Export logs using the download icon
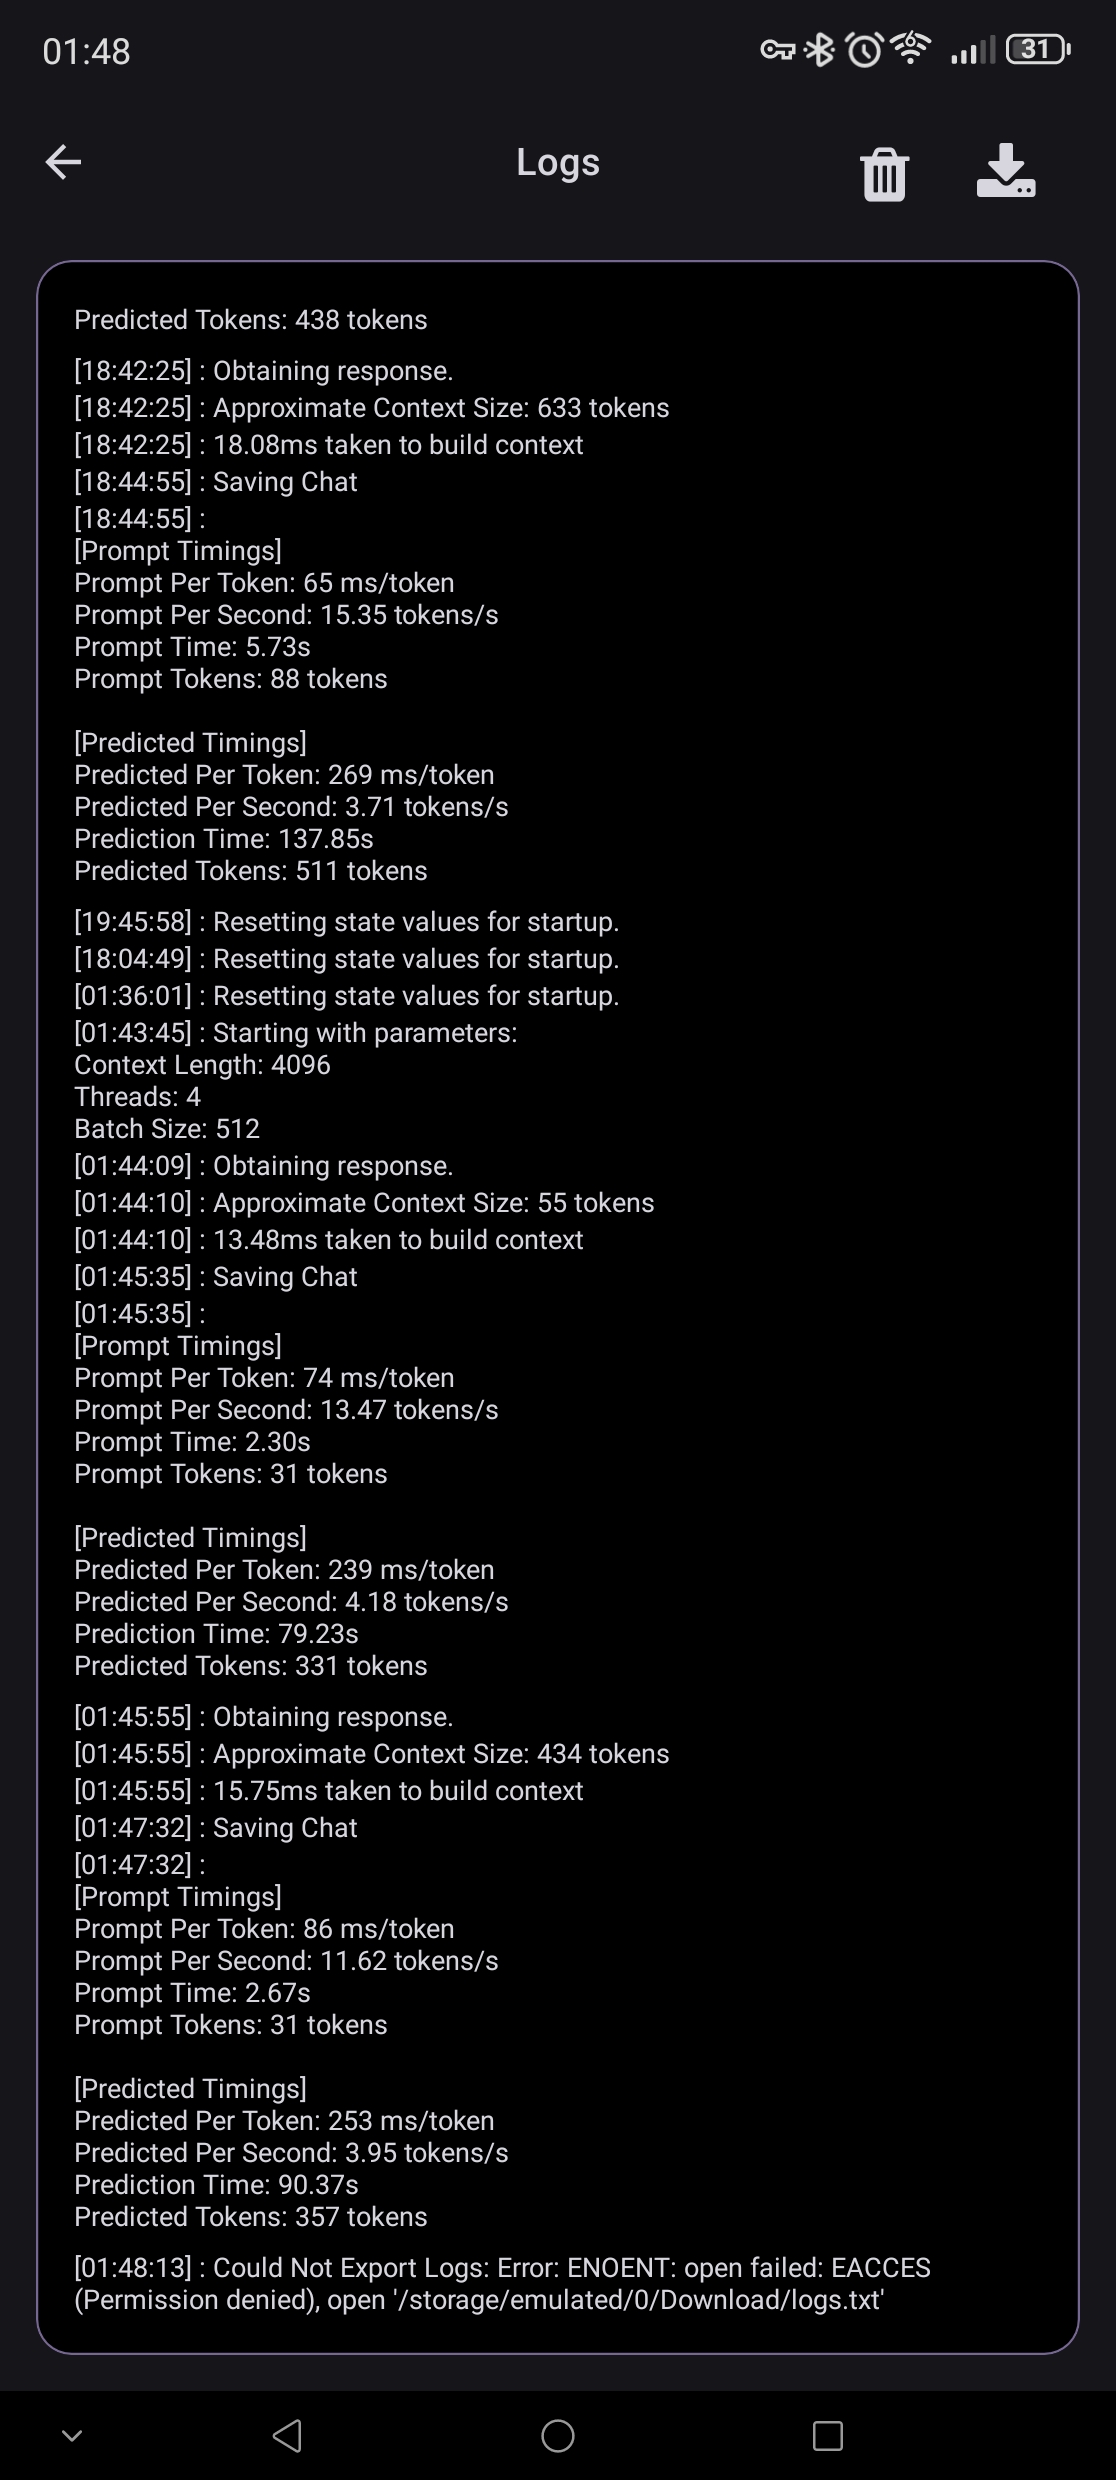The image size is (1116, 2480). coord(1005,171)
